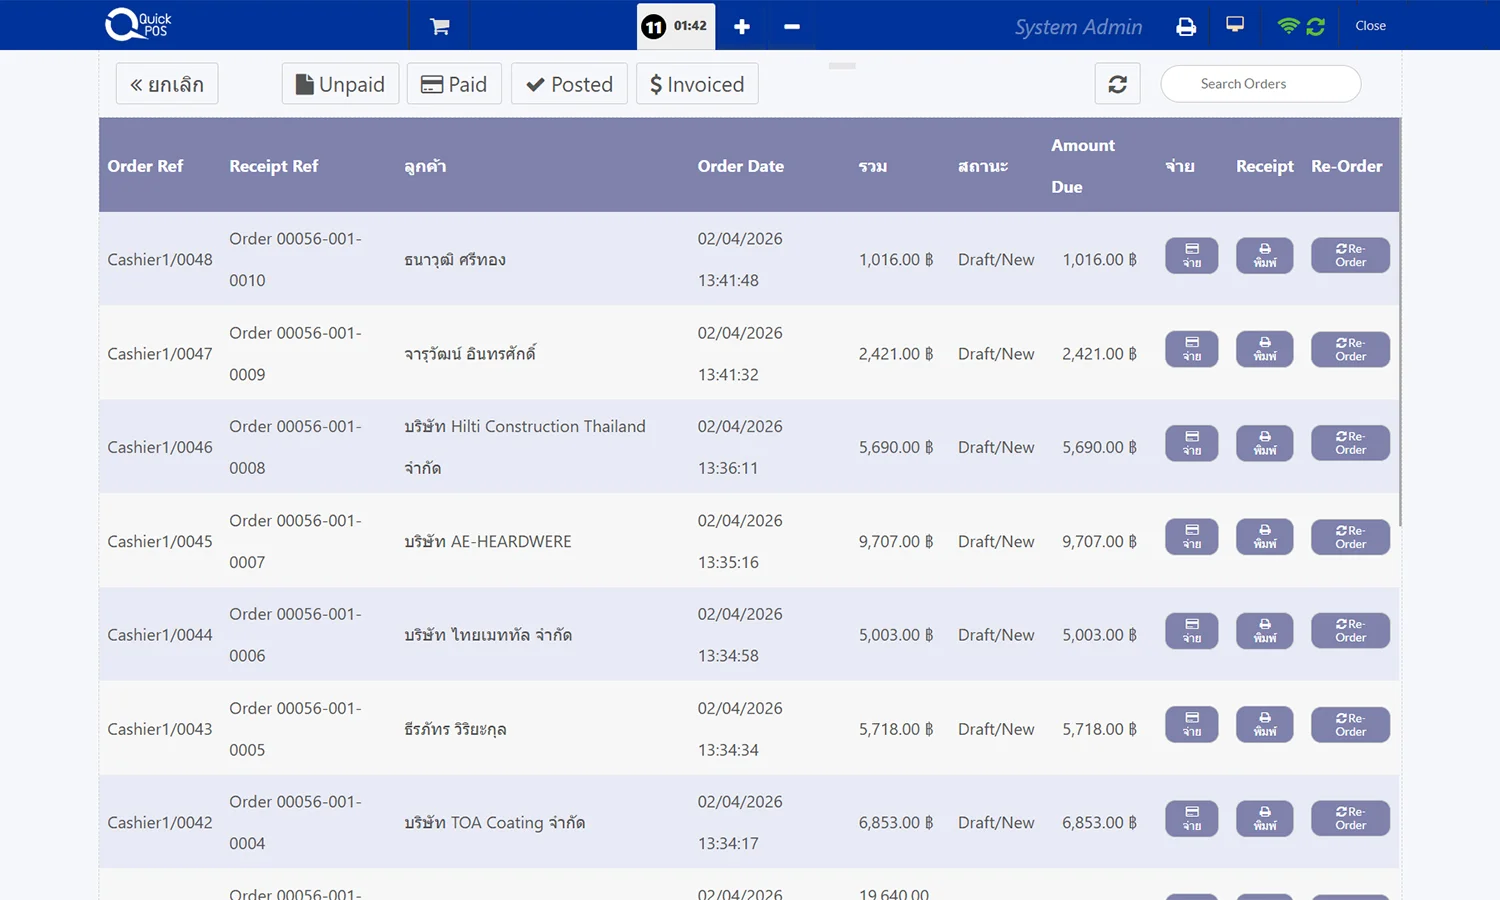
Task: Click the printer icon in header
Action: click(x=1186, y=26)
